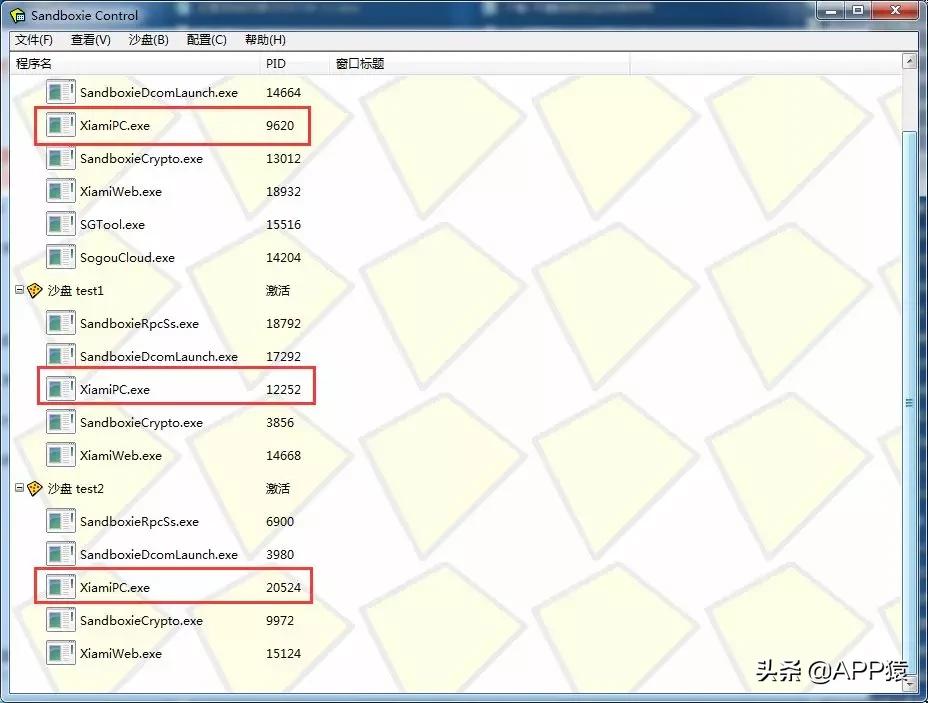Click the SogouCloud.exe process icon
This screenshot has height=703, width=928.
(60, 257)
